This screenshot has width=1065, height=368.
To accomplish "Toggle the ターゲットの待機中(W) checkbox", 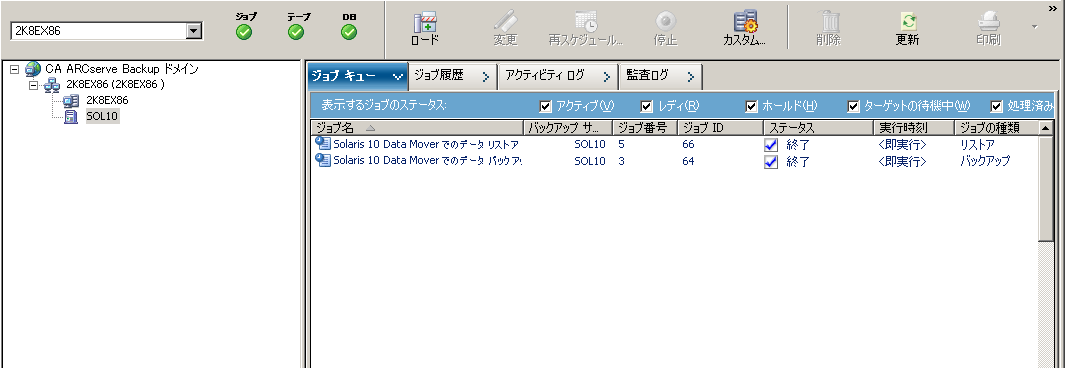I will (x=854, y=107).
